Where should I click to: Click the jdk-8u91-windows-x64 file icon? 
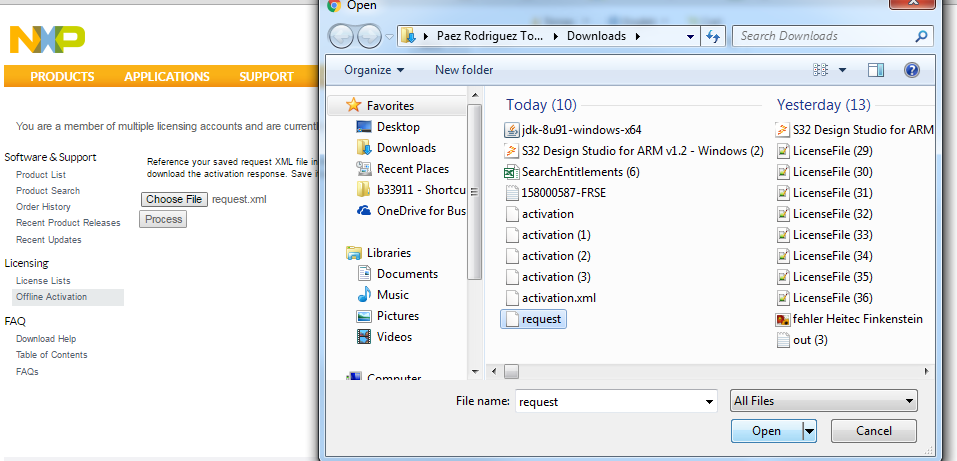point(511,130)
